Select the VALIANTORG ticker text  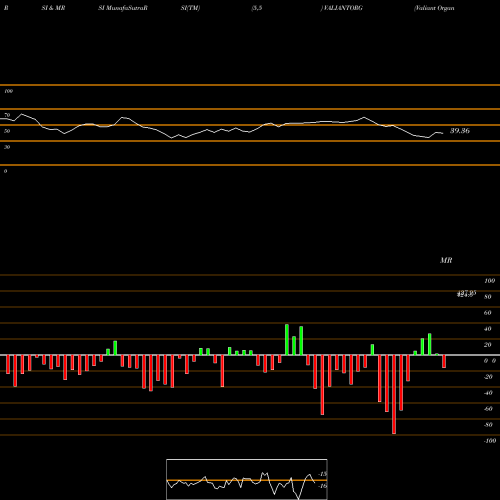(x=343, y=8)
